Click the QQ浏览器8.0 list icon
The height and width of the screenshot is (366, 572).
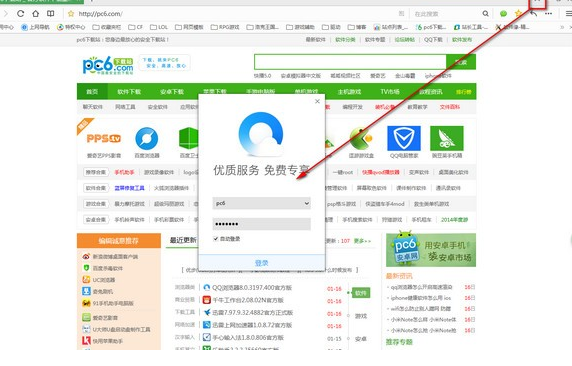point(206,288)
